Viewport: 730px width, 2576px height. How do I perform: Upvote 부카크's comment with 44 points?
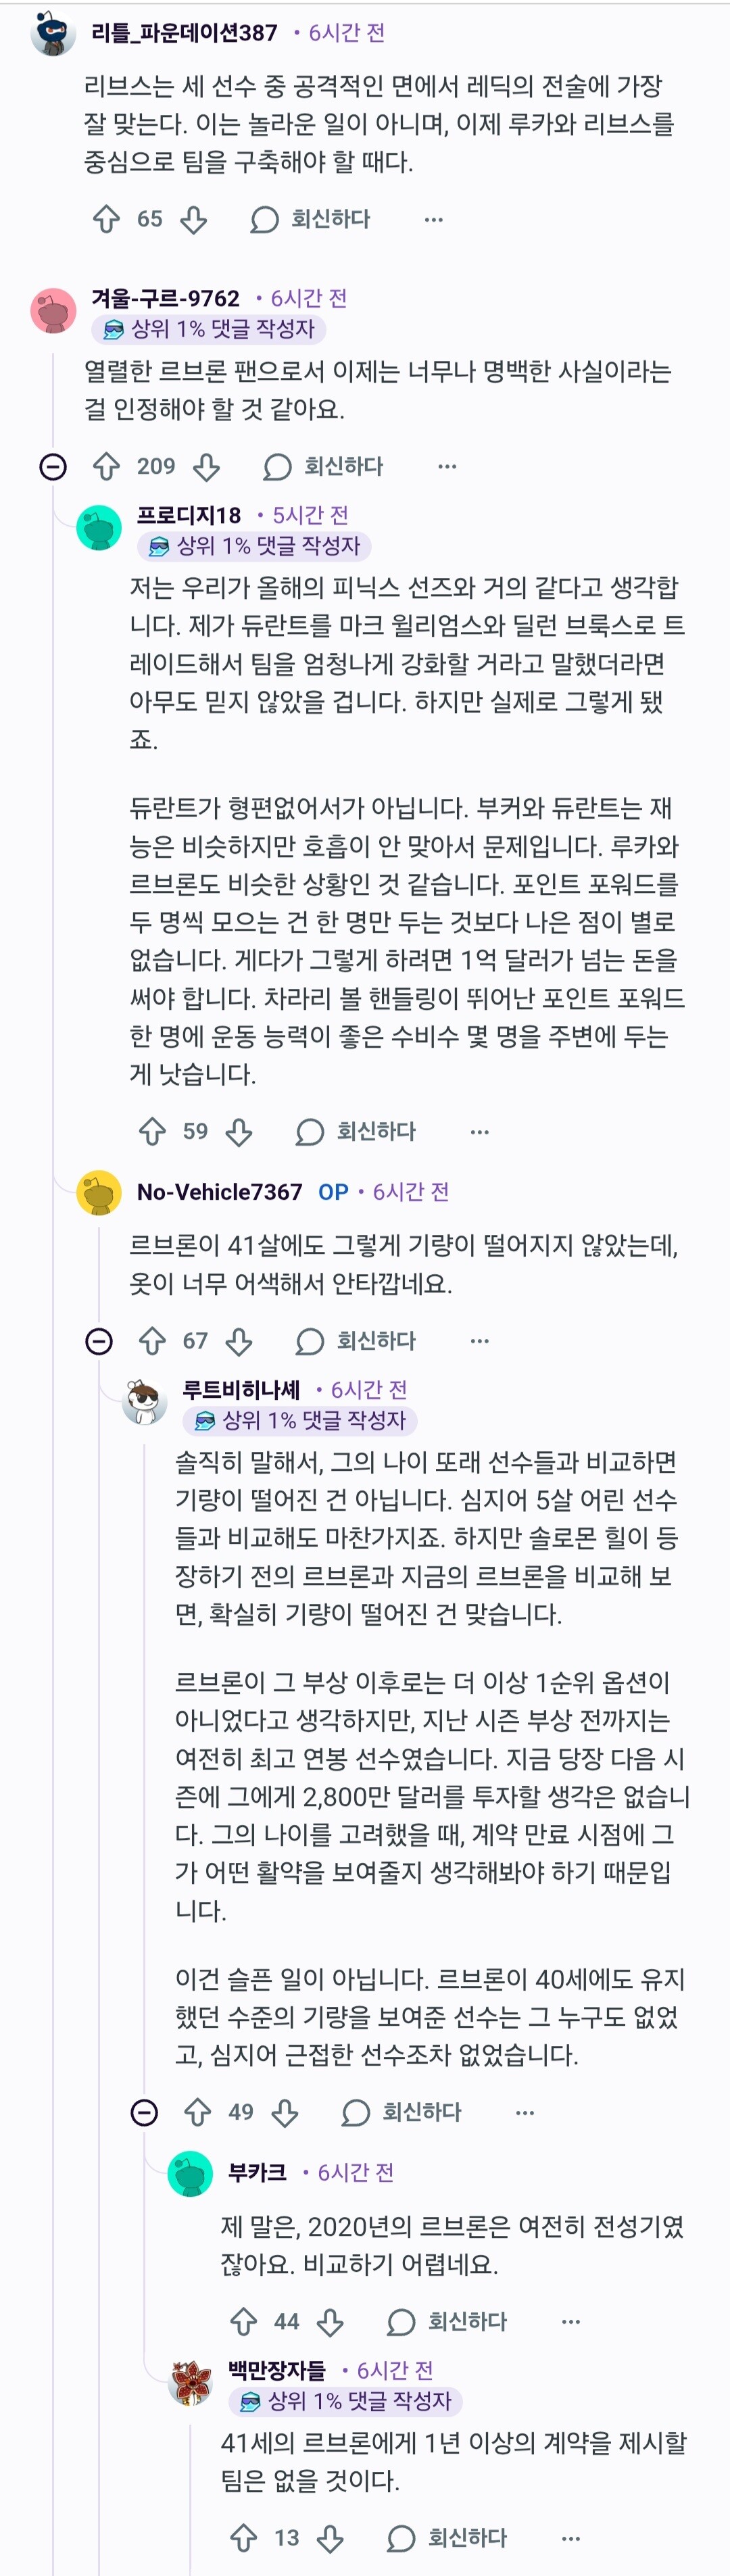[243, 2321]
